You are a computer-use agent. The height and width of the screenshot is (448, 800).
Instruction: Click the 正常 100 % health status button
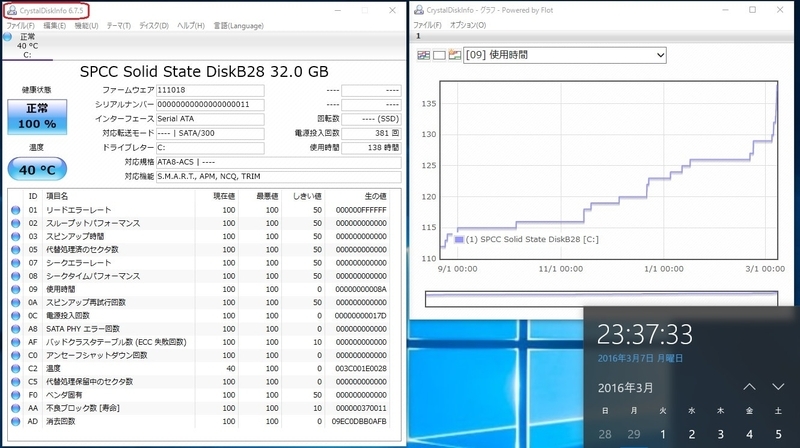pos(37,117)
